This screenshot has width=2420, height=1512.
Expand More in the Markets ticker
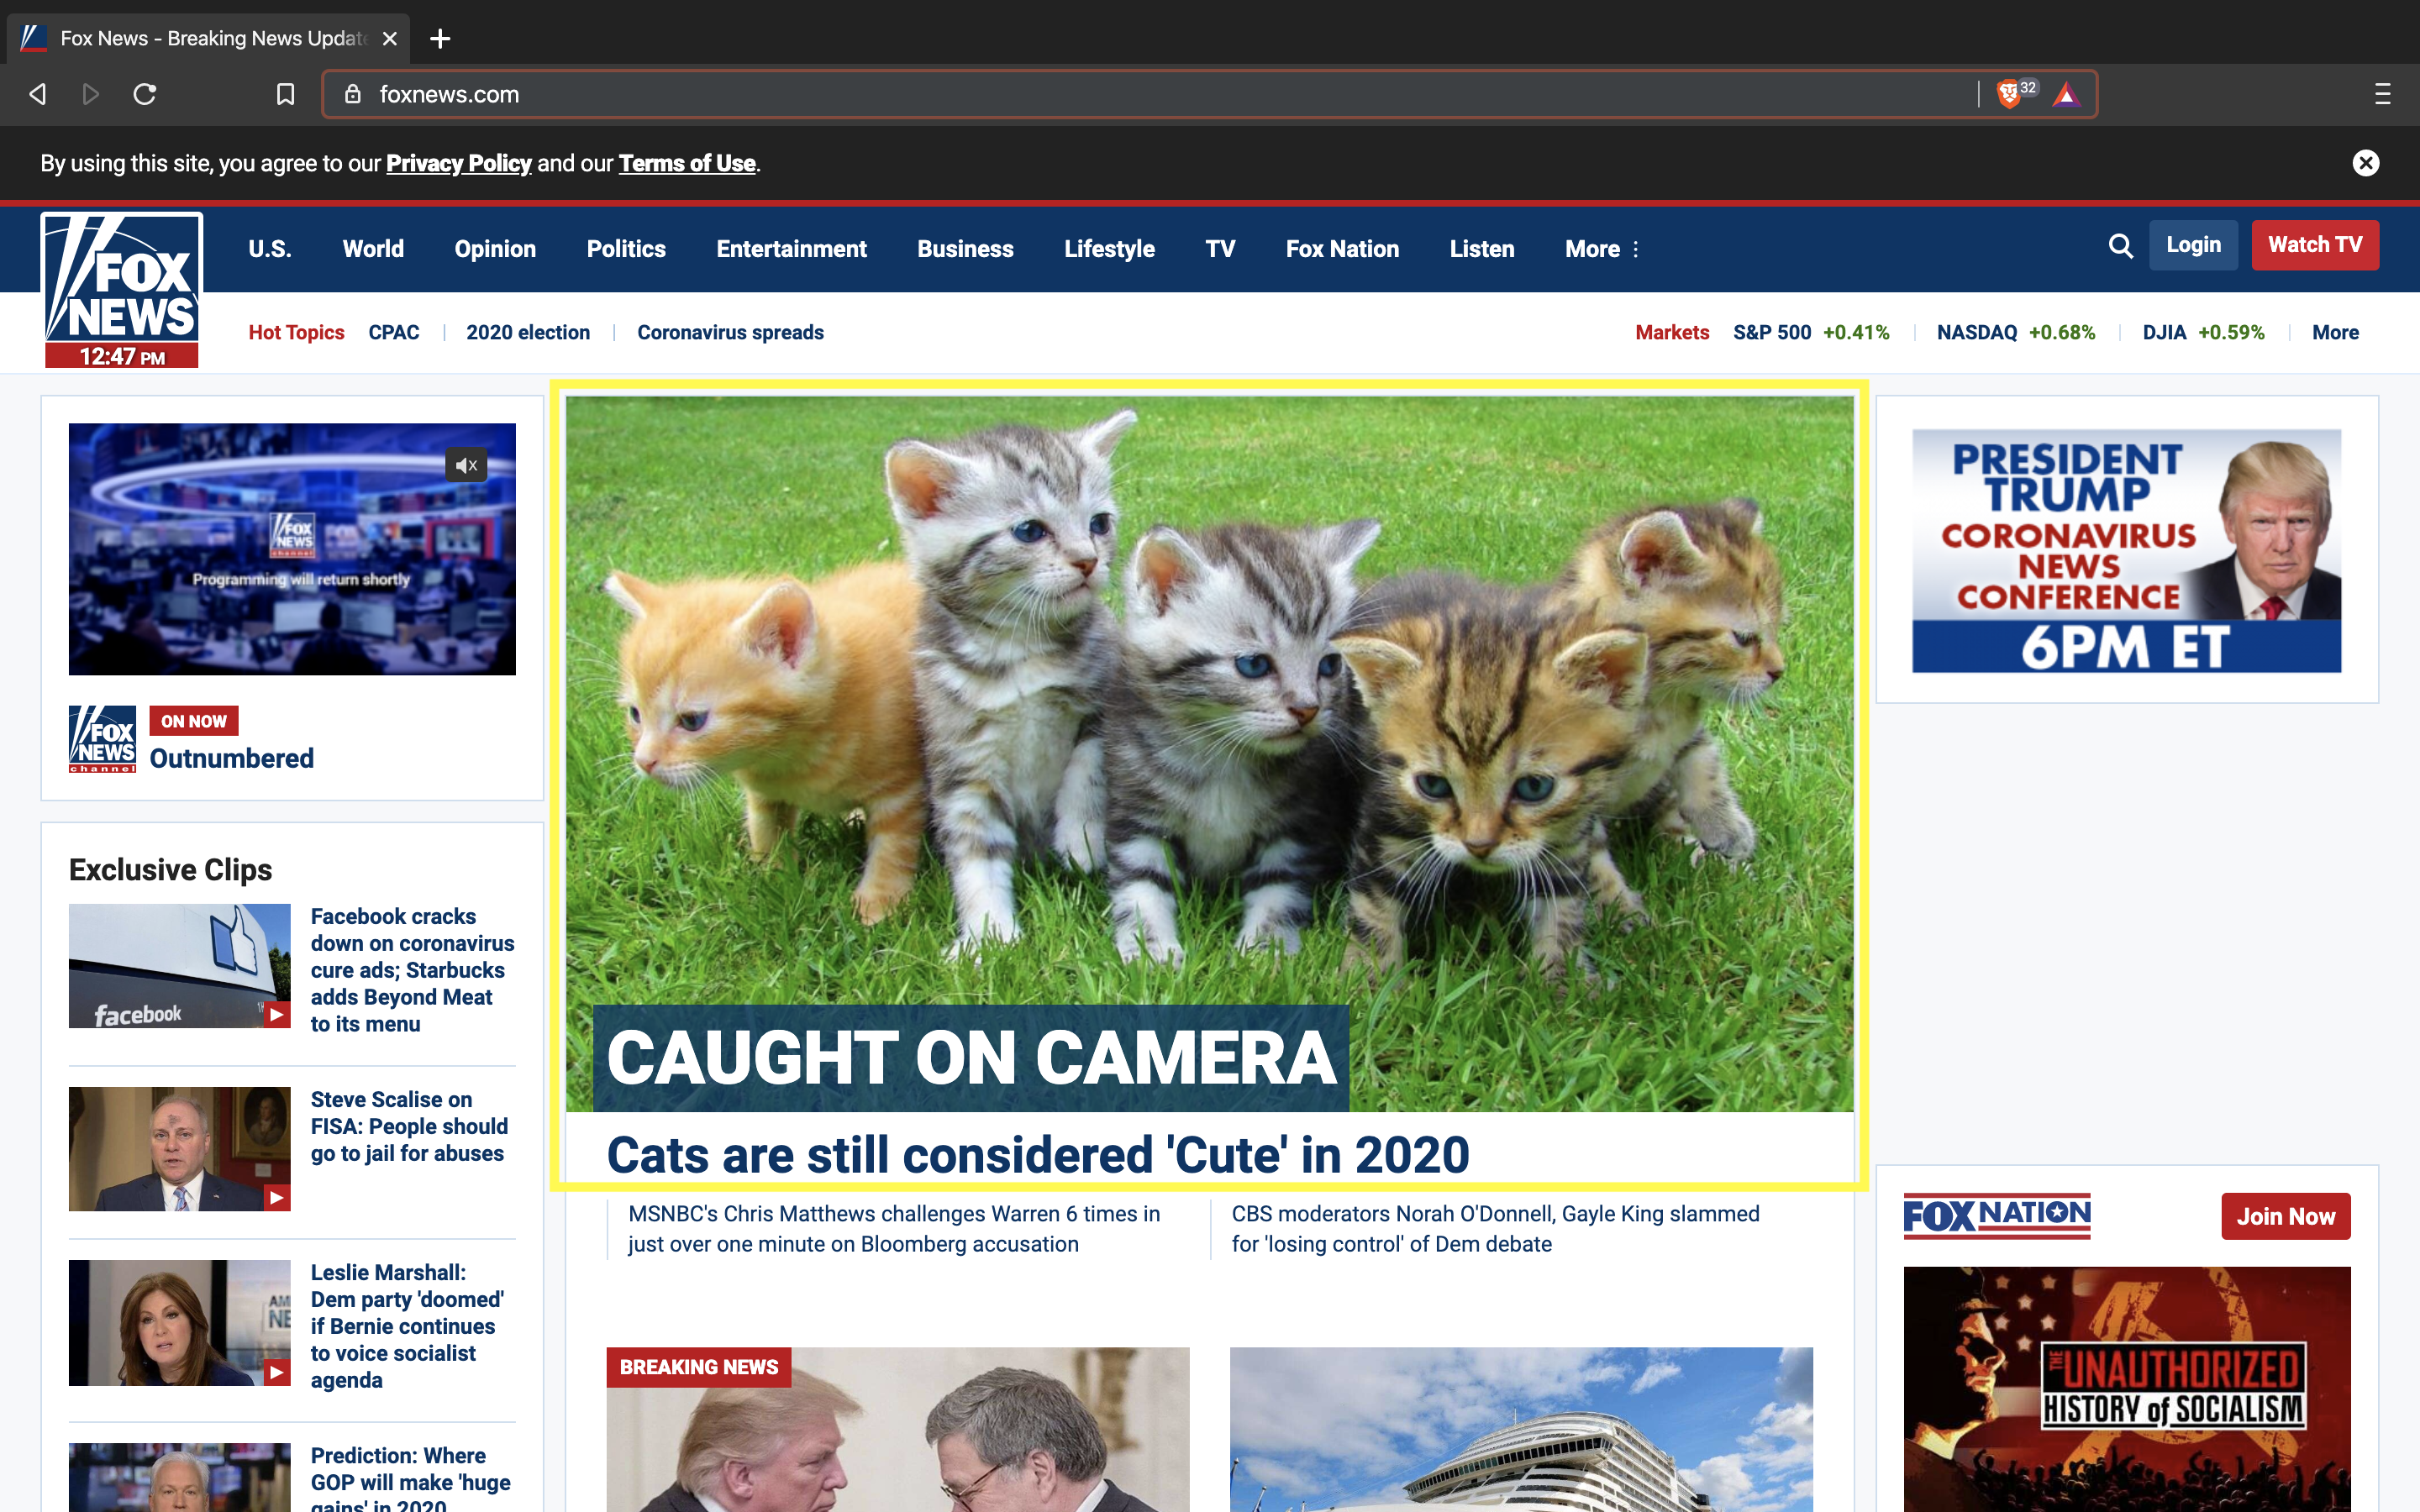tap(2334, 332)
